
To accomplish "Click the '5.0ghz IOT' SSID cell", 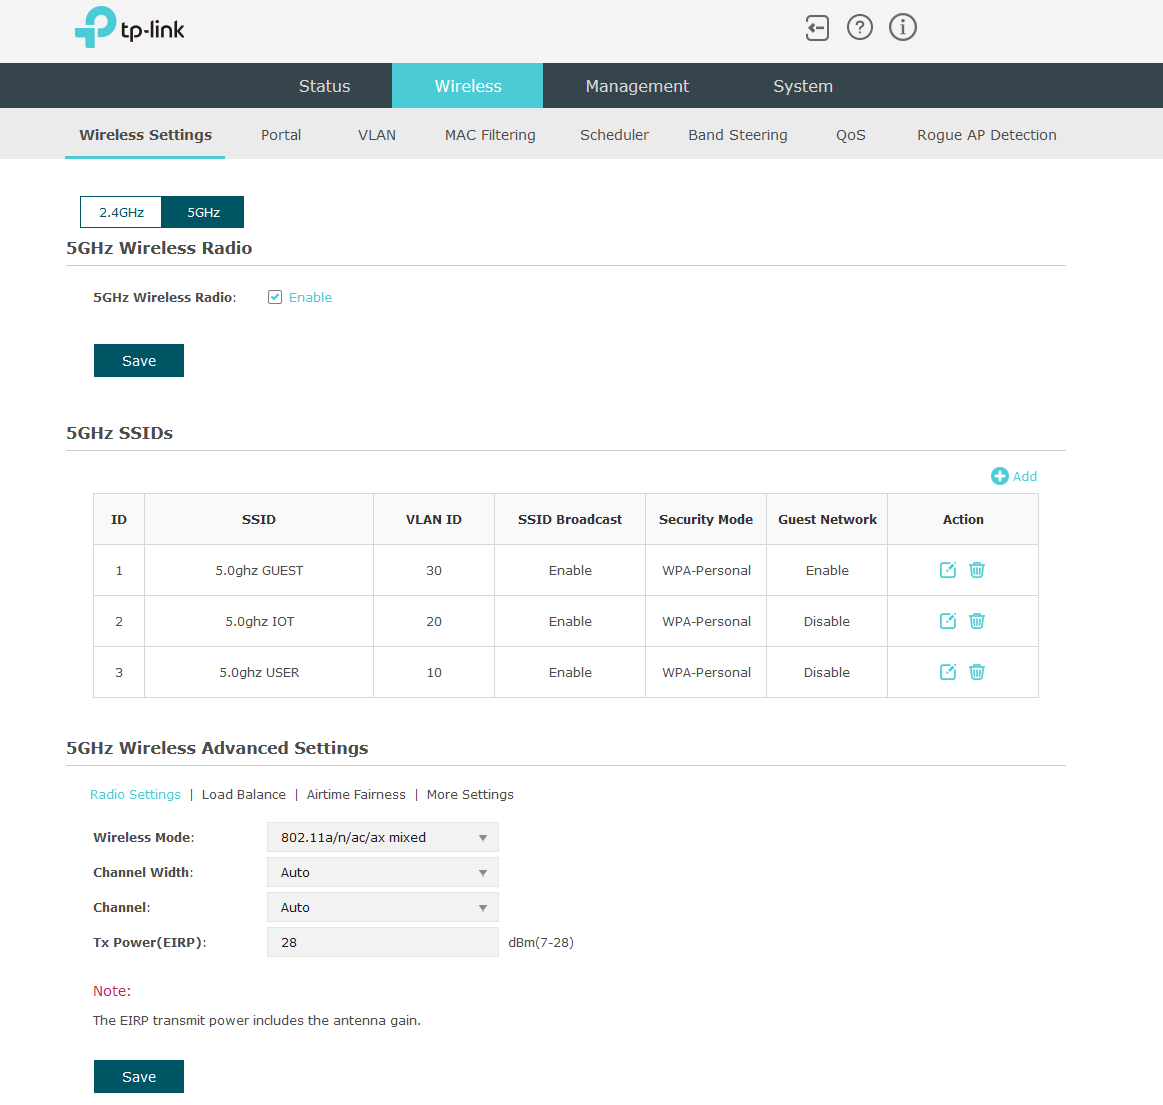I will click(259, 621).
